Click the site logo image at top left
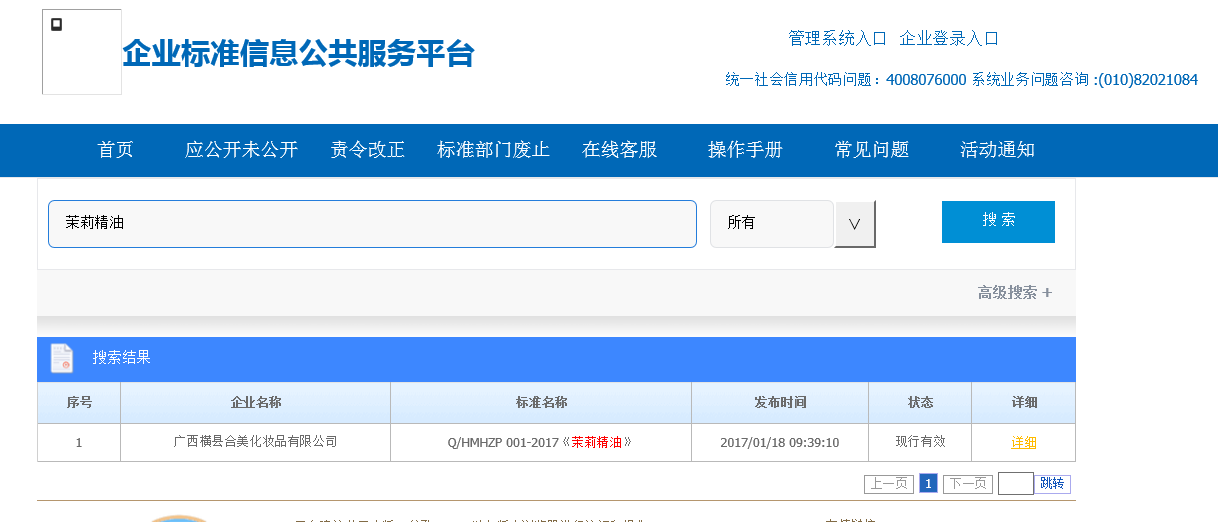Screen dimensions: 1218x522 (x=82, y=52)
